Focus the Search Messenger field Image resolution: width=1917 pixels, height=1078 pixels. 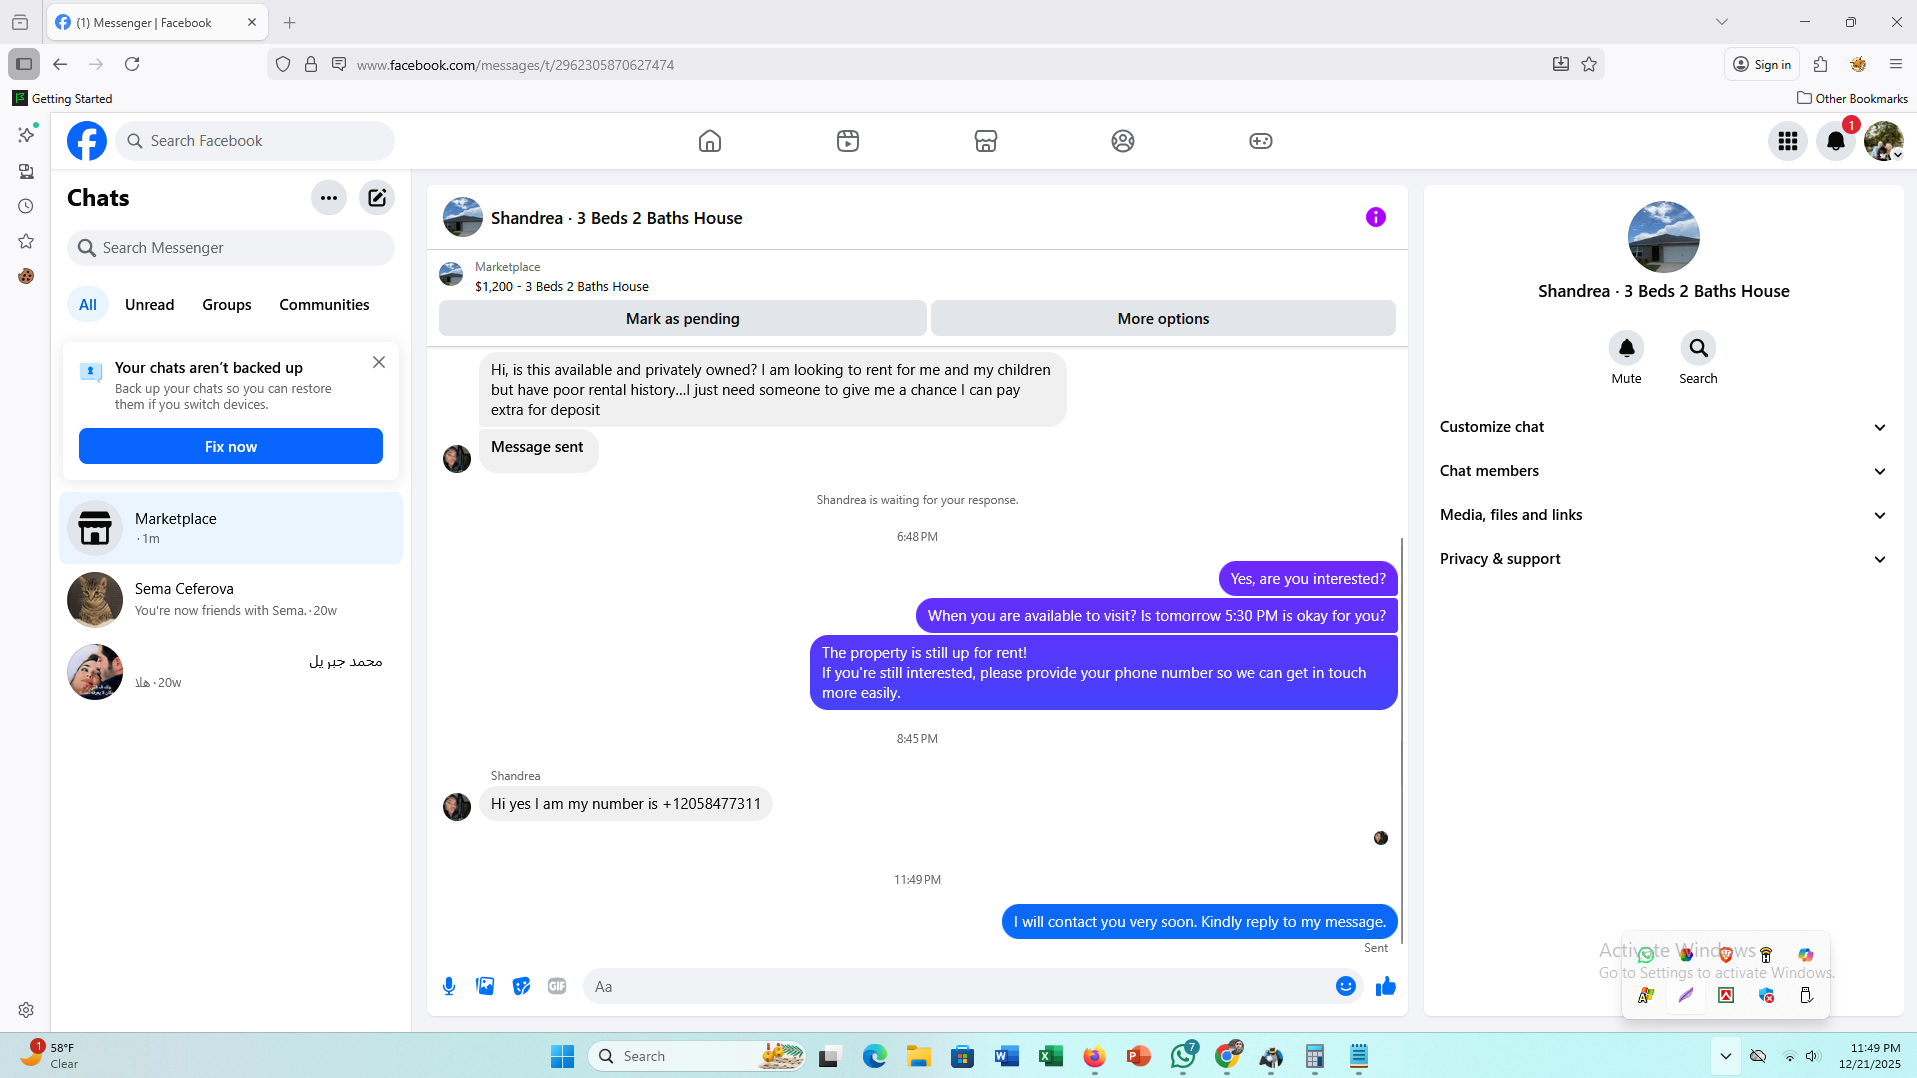231,248
